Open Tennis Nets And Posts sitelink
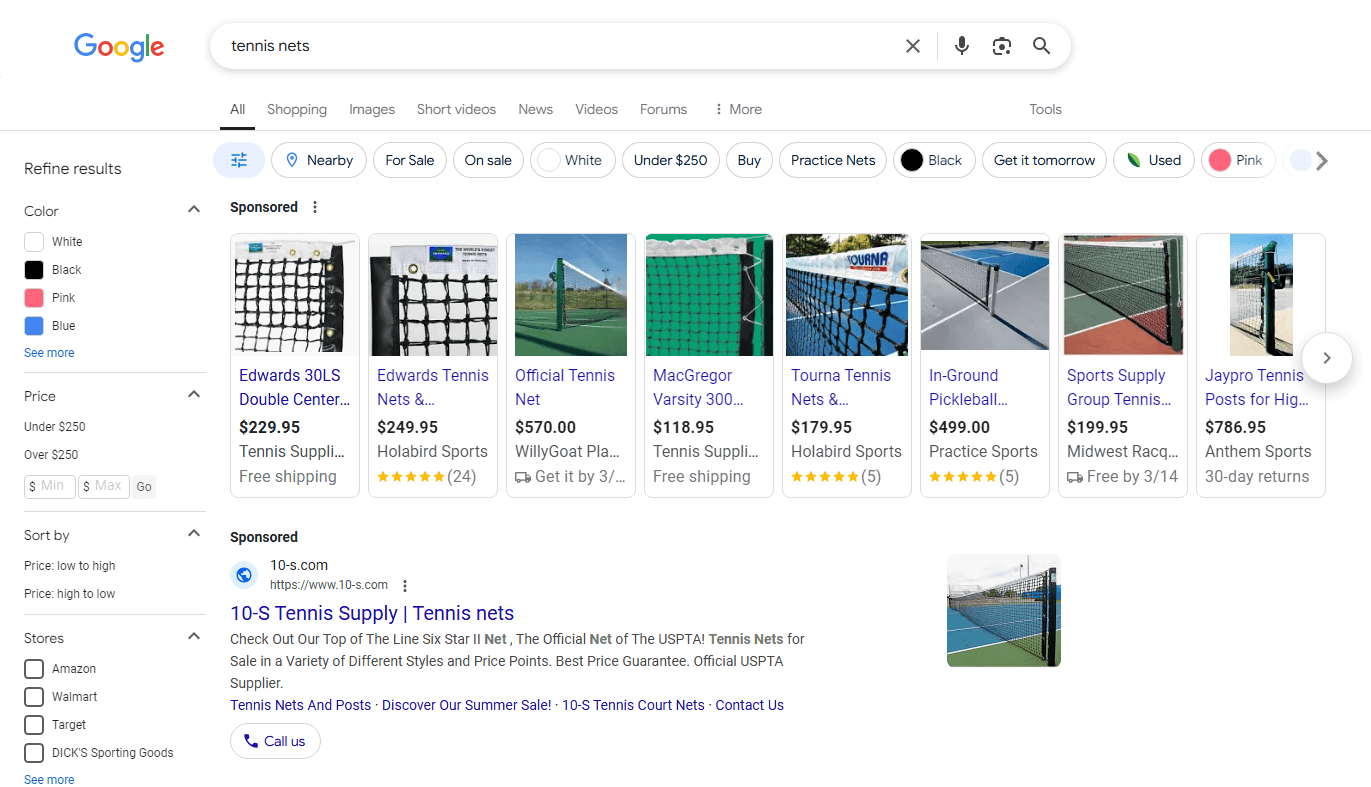 [x=300, y=705]
